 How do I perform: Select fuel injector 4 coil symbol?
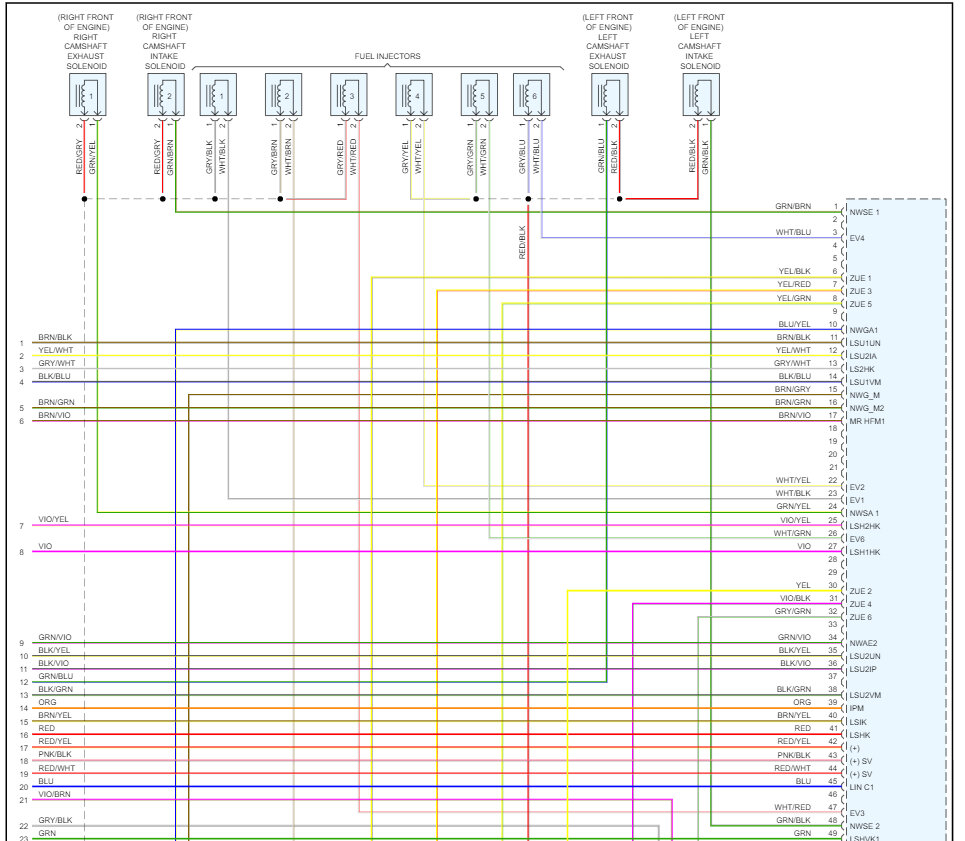tap(414, 94)
